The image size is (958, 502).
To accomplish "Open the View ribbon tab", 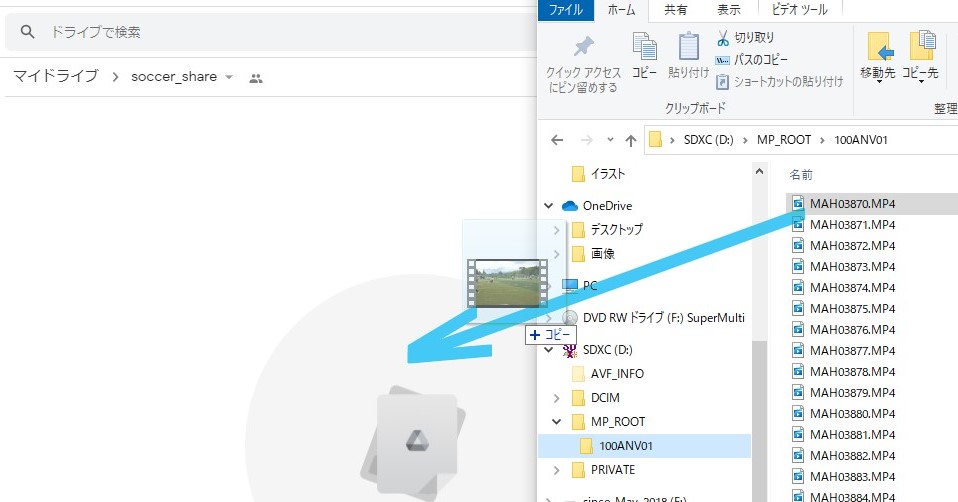I will tap(729, 10).
